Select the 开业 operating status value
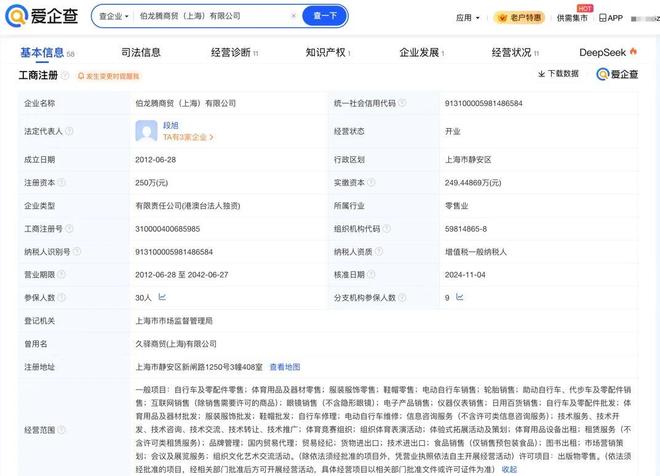The width and height of the screenshot is (660, 476). pyautogui.click(x=452, y=131)
